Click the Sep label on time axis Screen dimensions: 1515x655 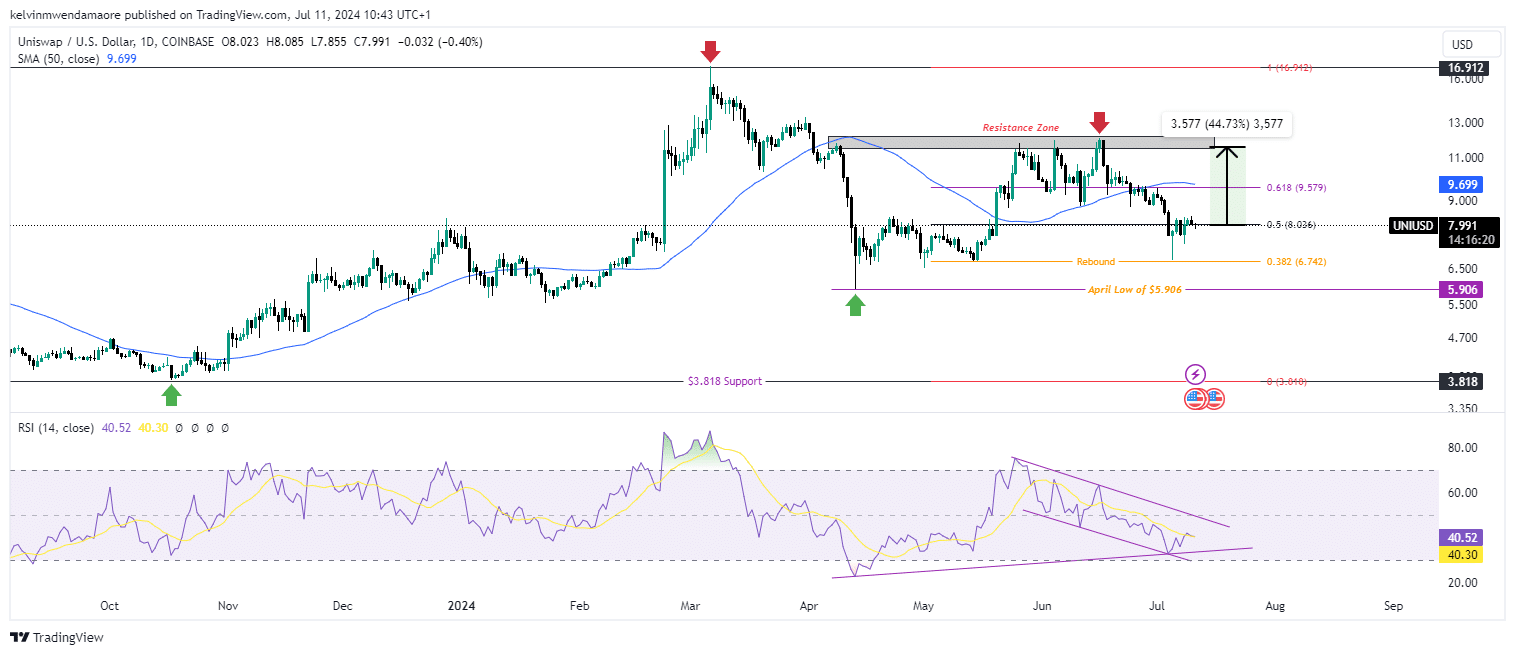click(x=1394, y=606)
